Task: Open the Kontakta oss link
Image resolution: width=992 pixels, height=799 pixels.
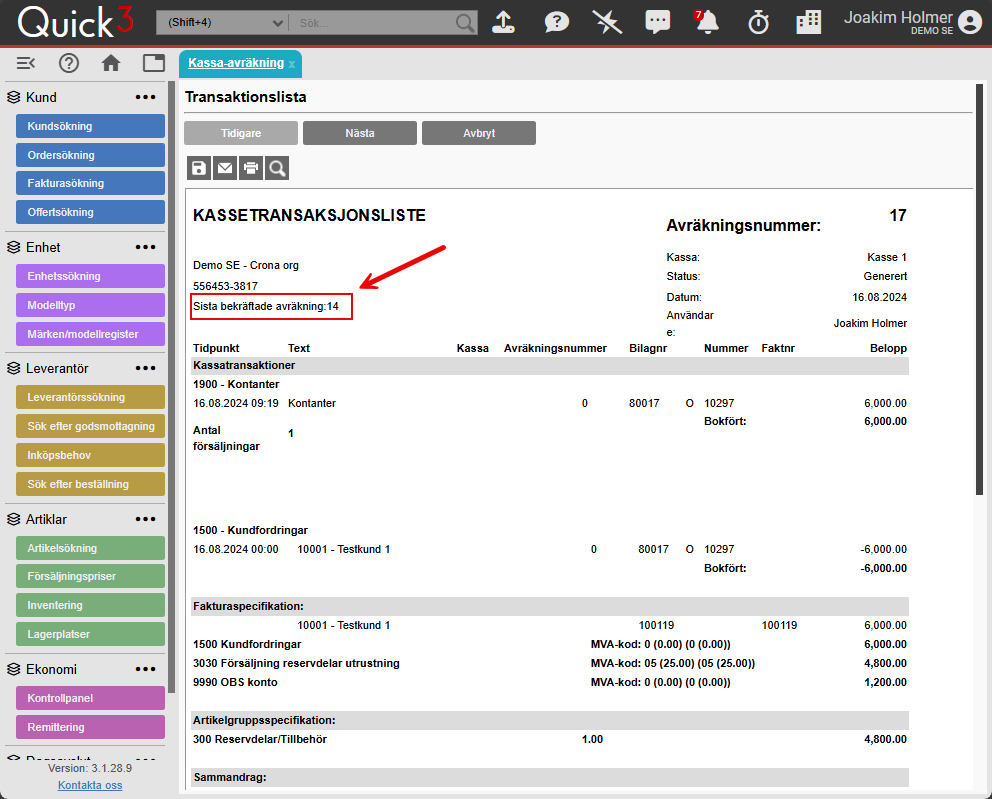Action: point(90,785)
